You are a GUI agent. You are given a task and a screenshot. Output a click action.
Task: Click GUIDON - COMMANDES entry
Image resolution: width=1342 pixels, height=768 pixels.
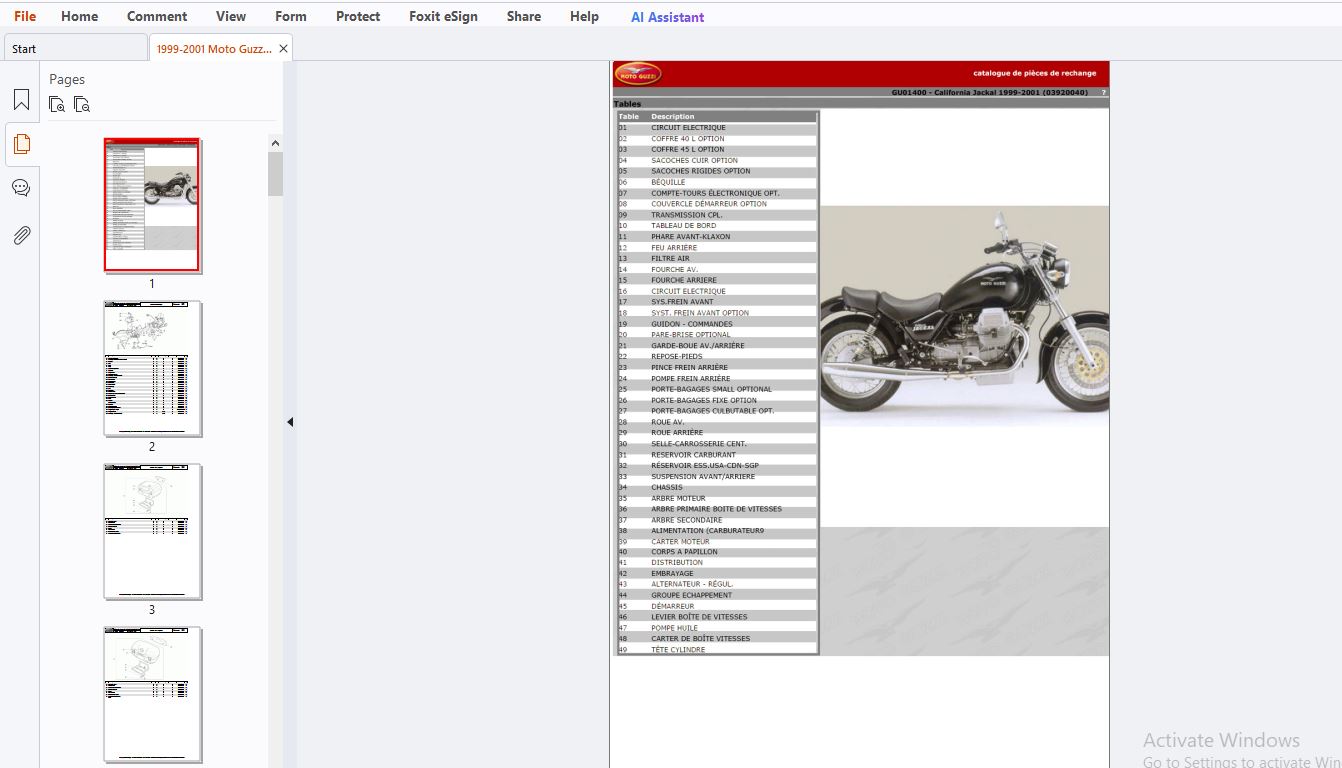coord(691,324)
